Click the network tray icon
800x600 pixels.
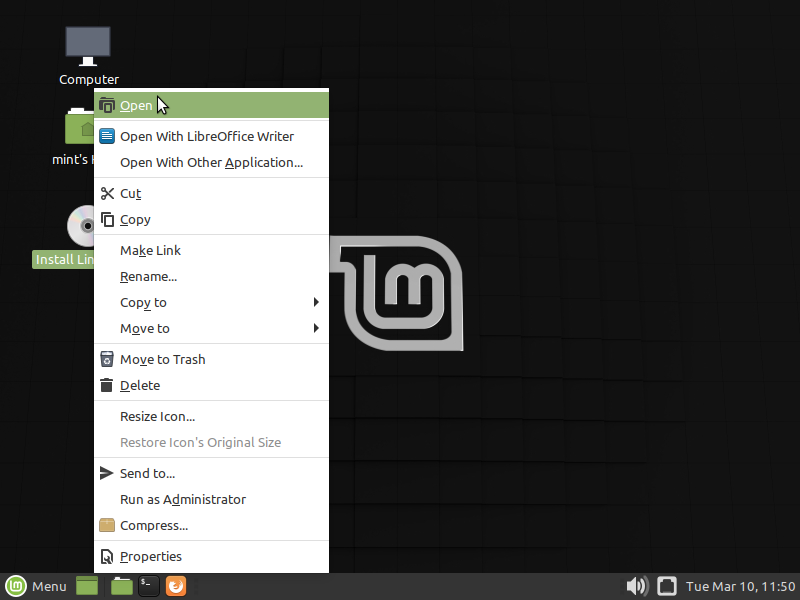[666, 586]
